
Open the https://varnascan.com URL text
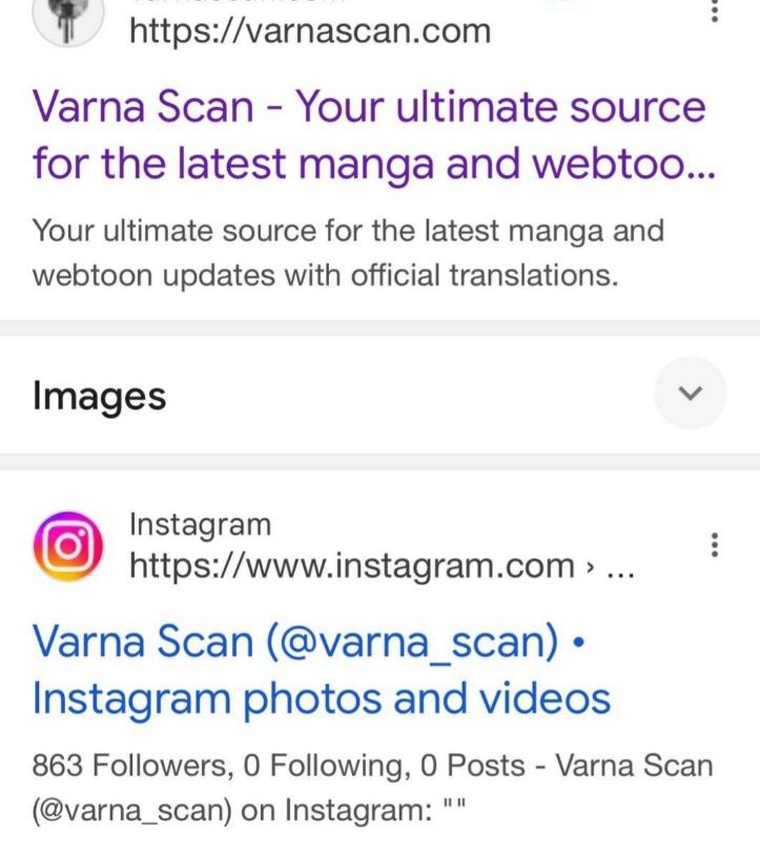[310, 31]
